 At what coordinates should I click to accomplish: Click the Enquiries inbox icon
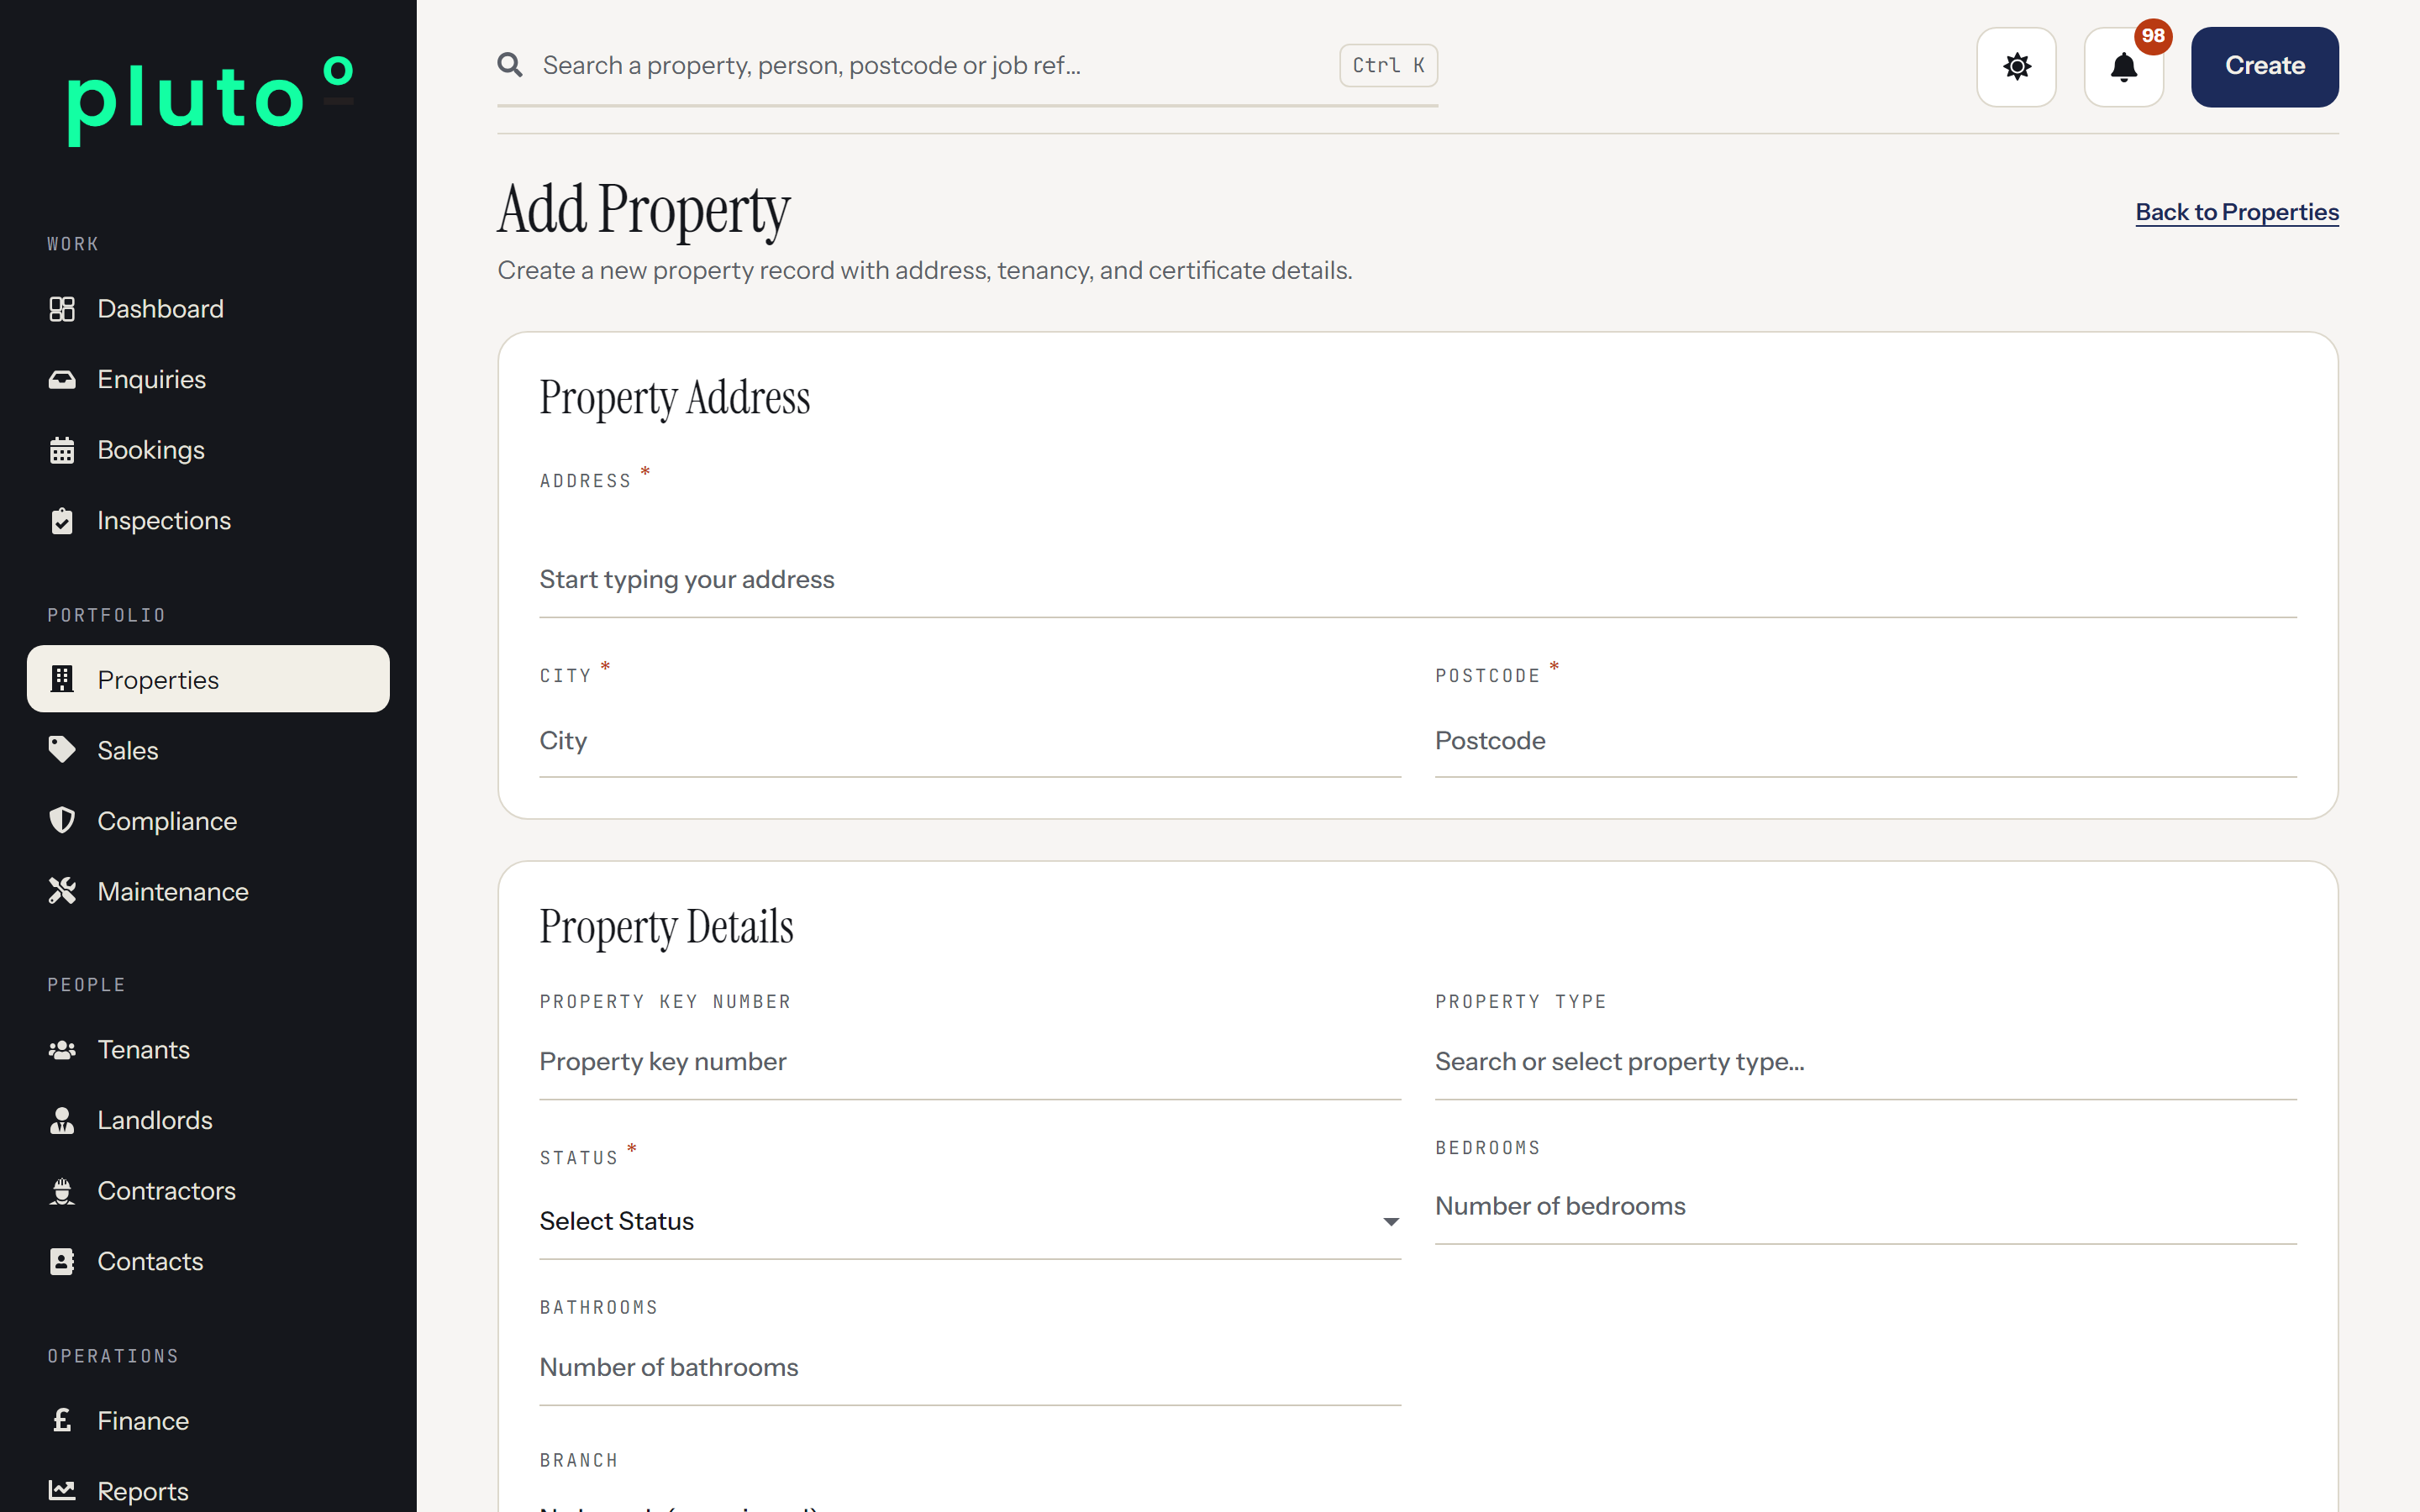(62, 379)
